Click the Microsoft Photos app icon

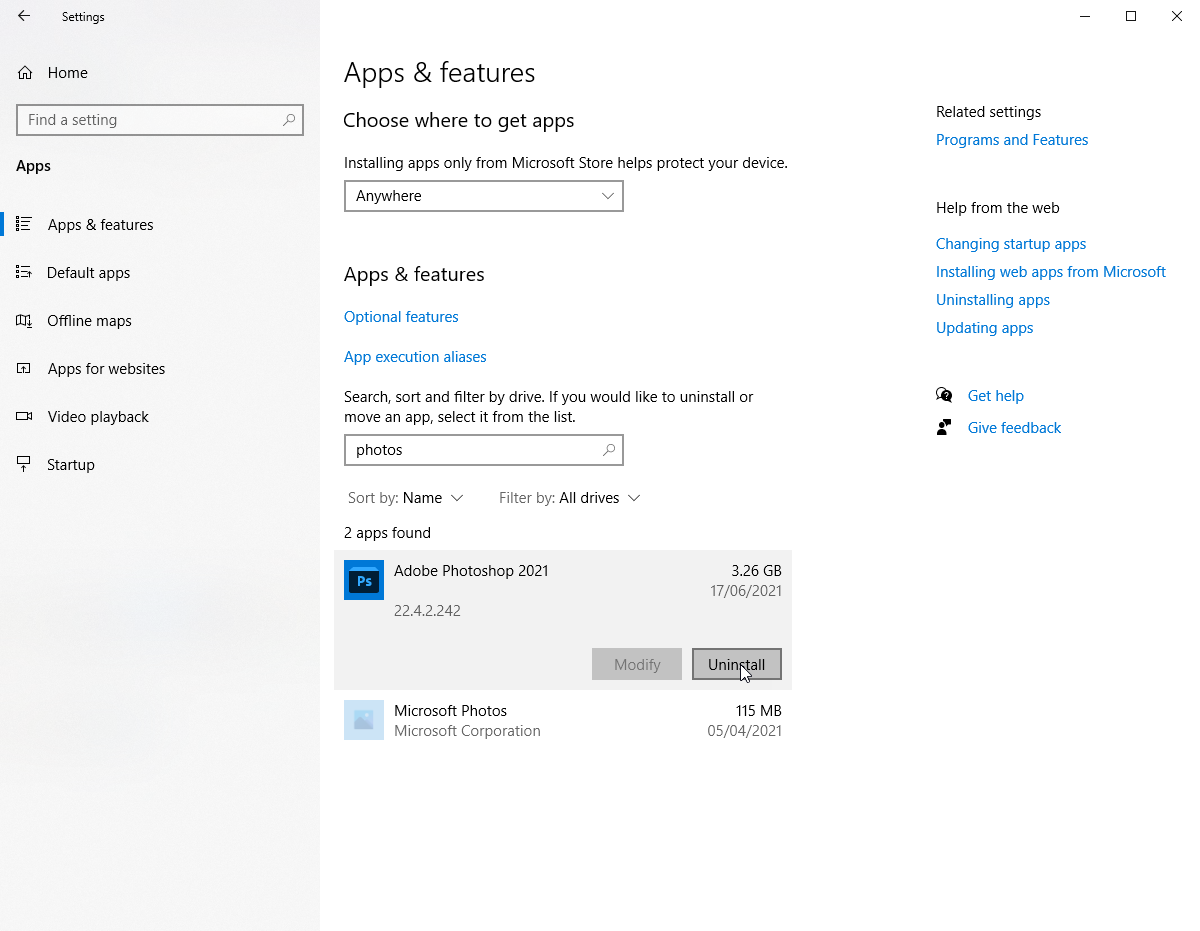pos(363,720)
